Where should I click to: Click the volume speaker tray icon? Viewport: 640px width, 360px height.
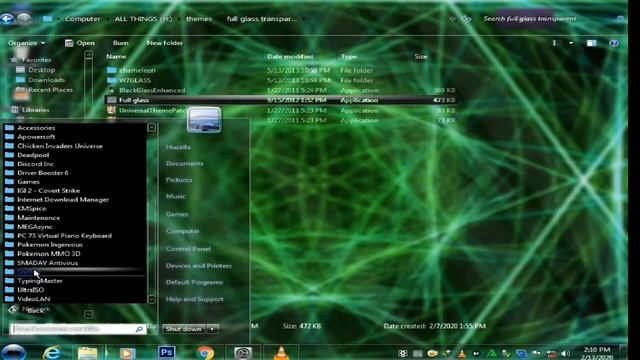pos(565,354)
